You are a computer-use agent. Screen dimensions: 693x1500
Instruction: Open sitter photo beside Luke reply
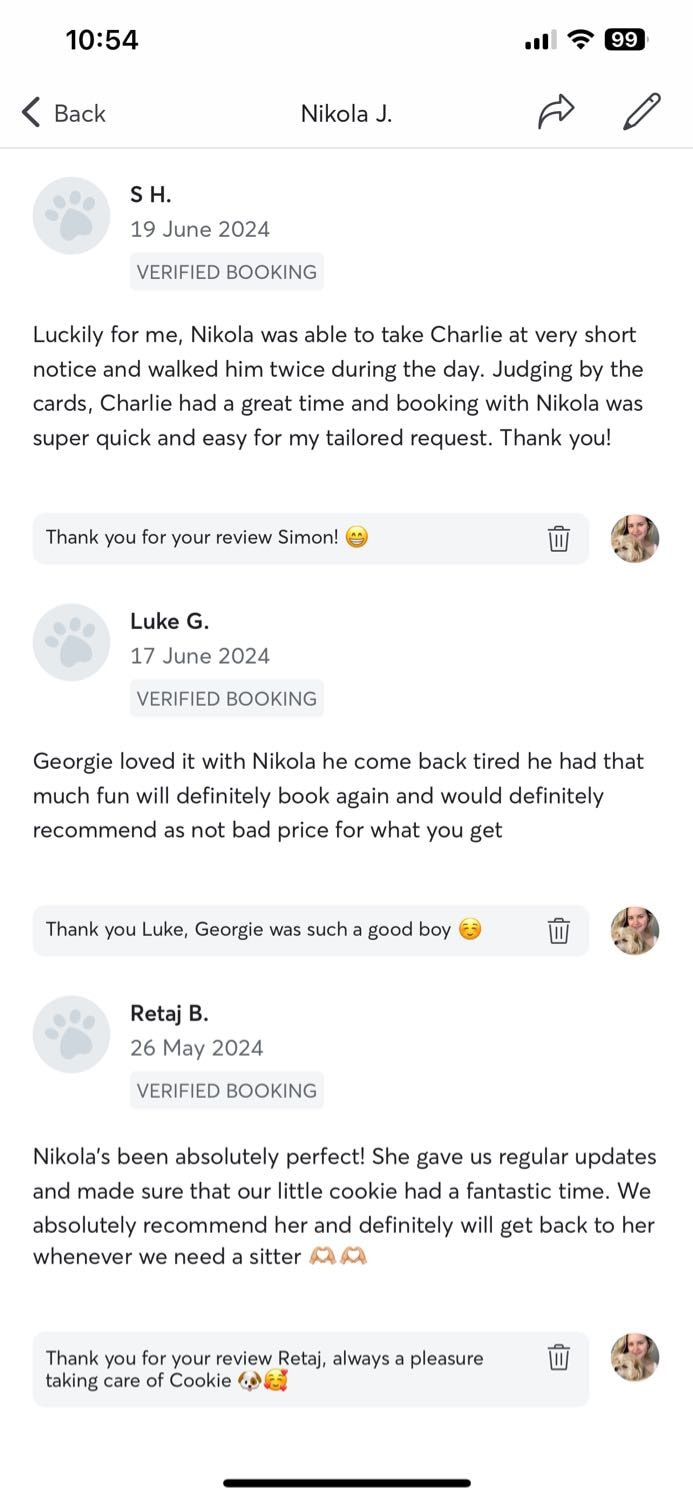click(x=635, y=931)
